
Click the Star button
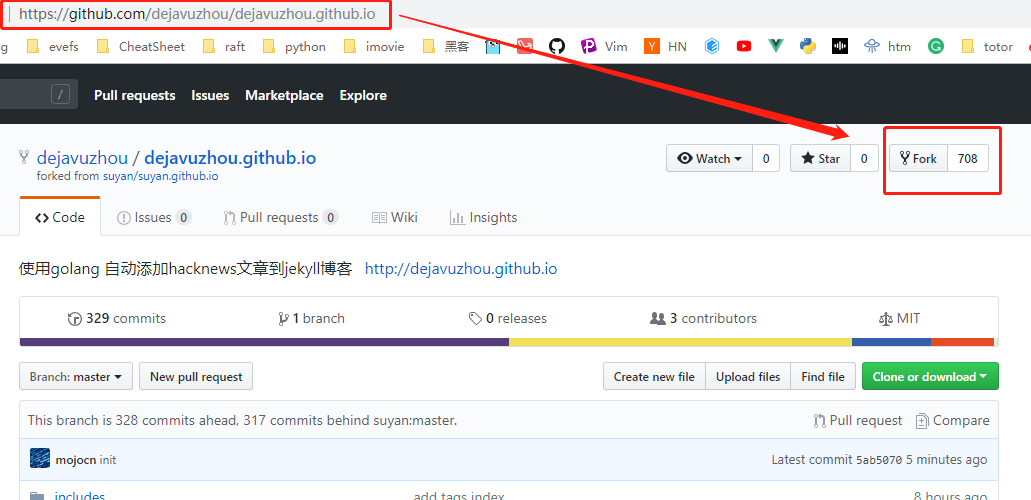[x=820, y=159]
